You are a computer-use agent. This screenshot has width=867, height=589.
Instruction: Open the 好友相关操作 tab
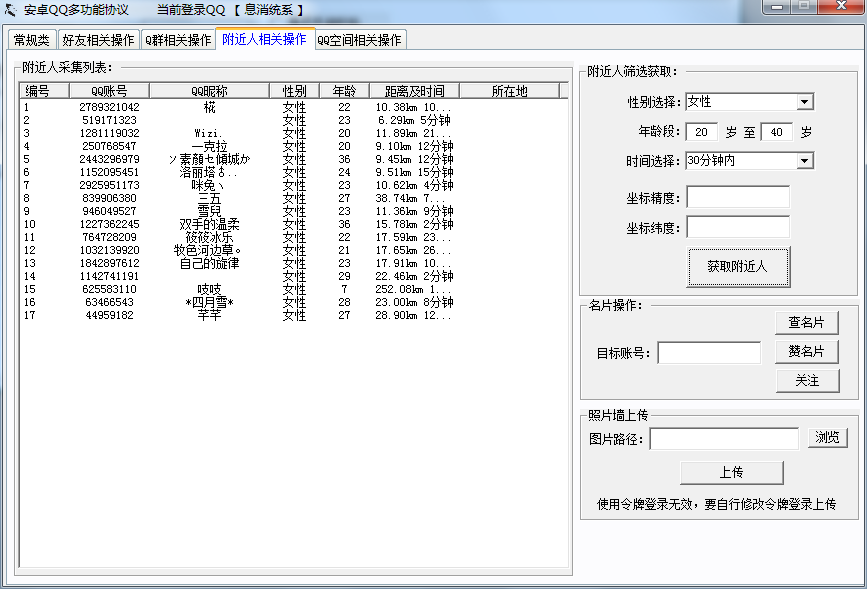click(x=98, y=40)
